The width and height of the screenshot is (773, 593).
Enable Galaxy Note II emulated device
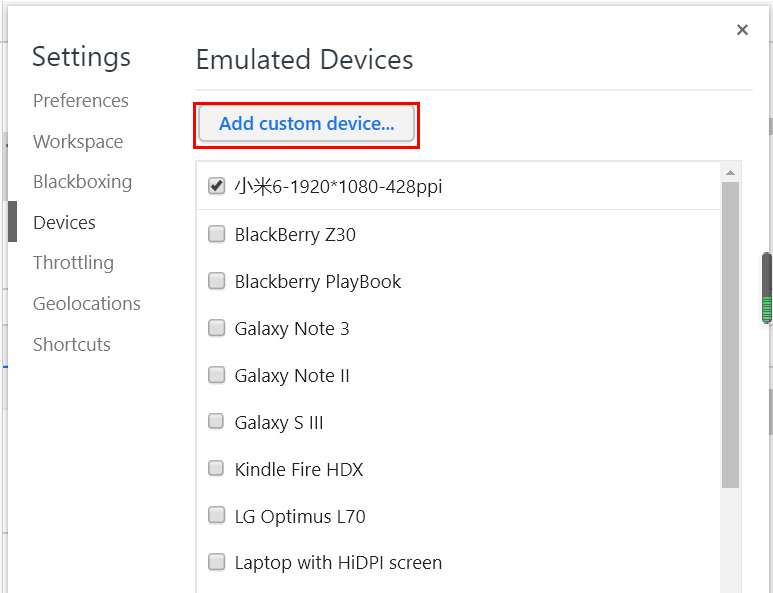[216, 375]
